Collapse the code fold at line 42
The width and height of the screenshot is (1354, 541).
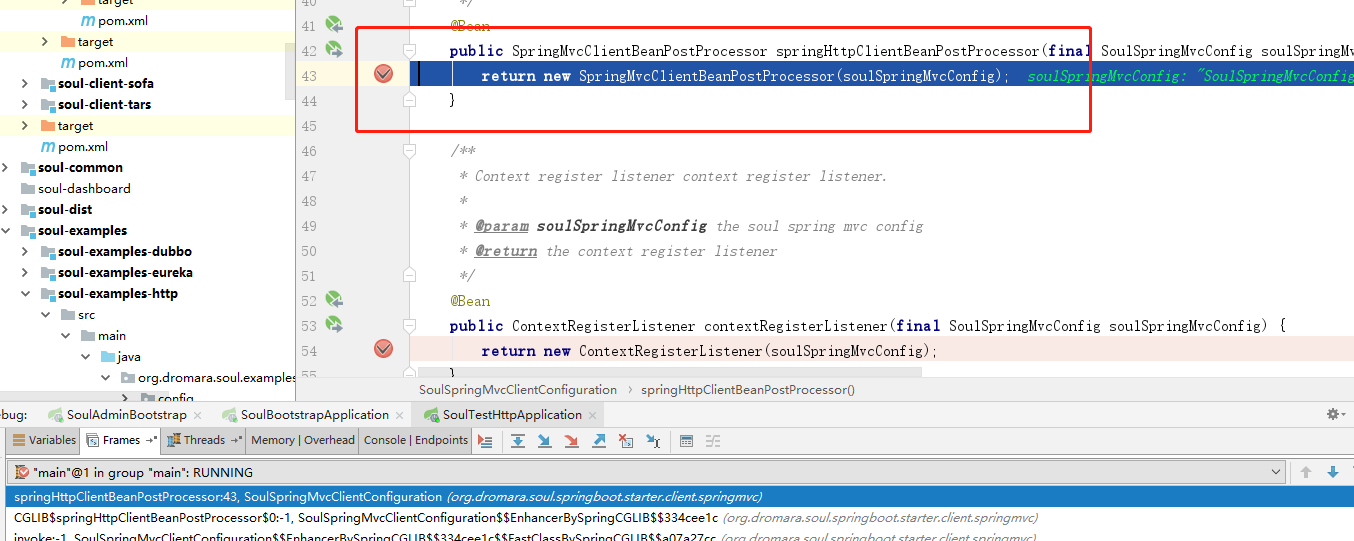click(409, 50)
